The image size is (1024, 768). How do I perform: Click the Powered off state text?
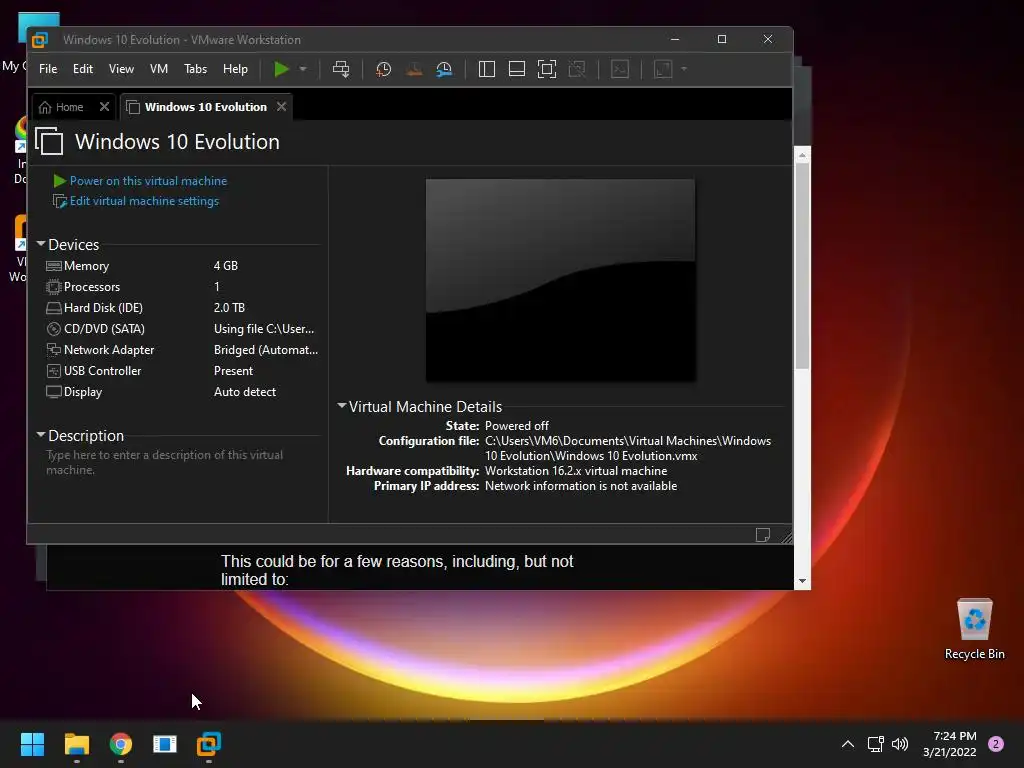517,426
